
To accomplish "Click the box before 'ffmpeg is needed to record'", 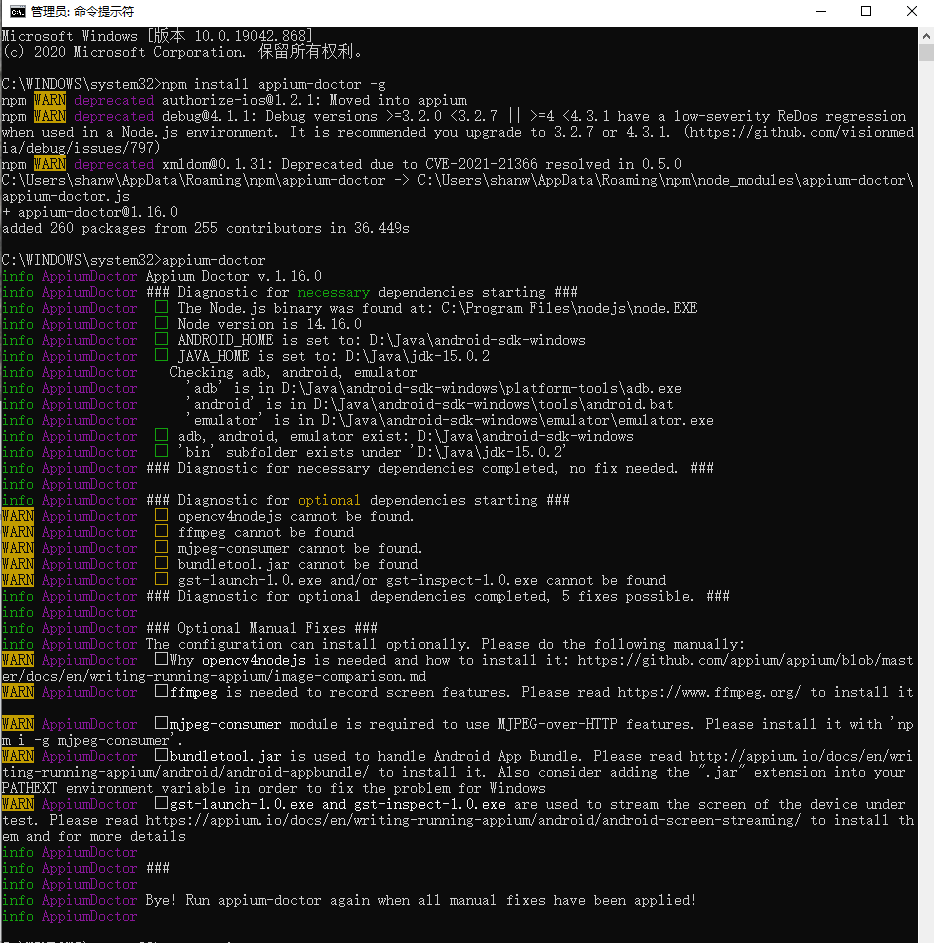I will click(x=161, y=691).
